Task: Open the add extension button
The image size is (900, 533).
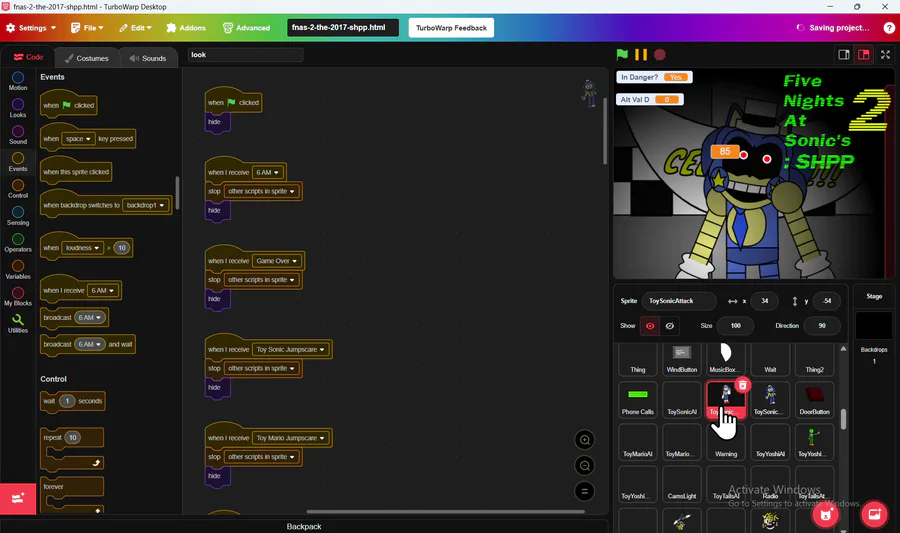Action: [18, 498]
